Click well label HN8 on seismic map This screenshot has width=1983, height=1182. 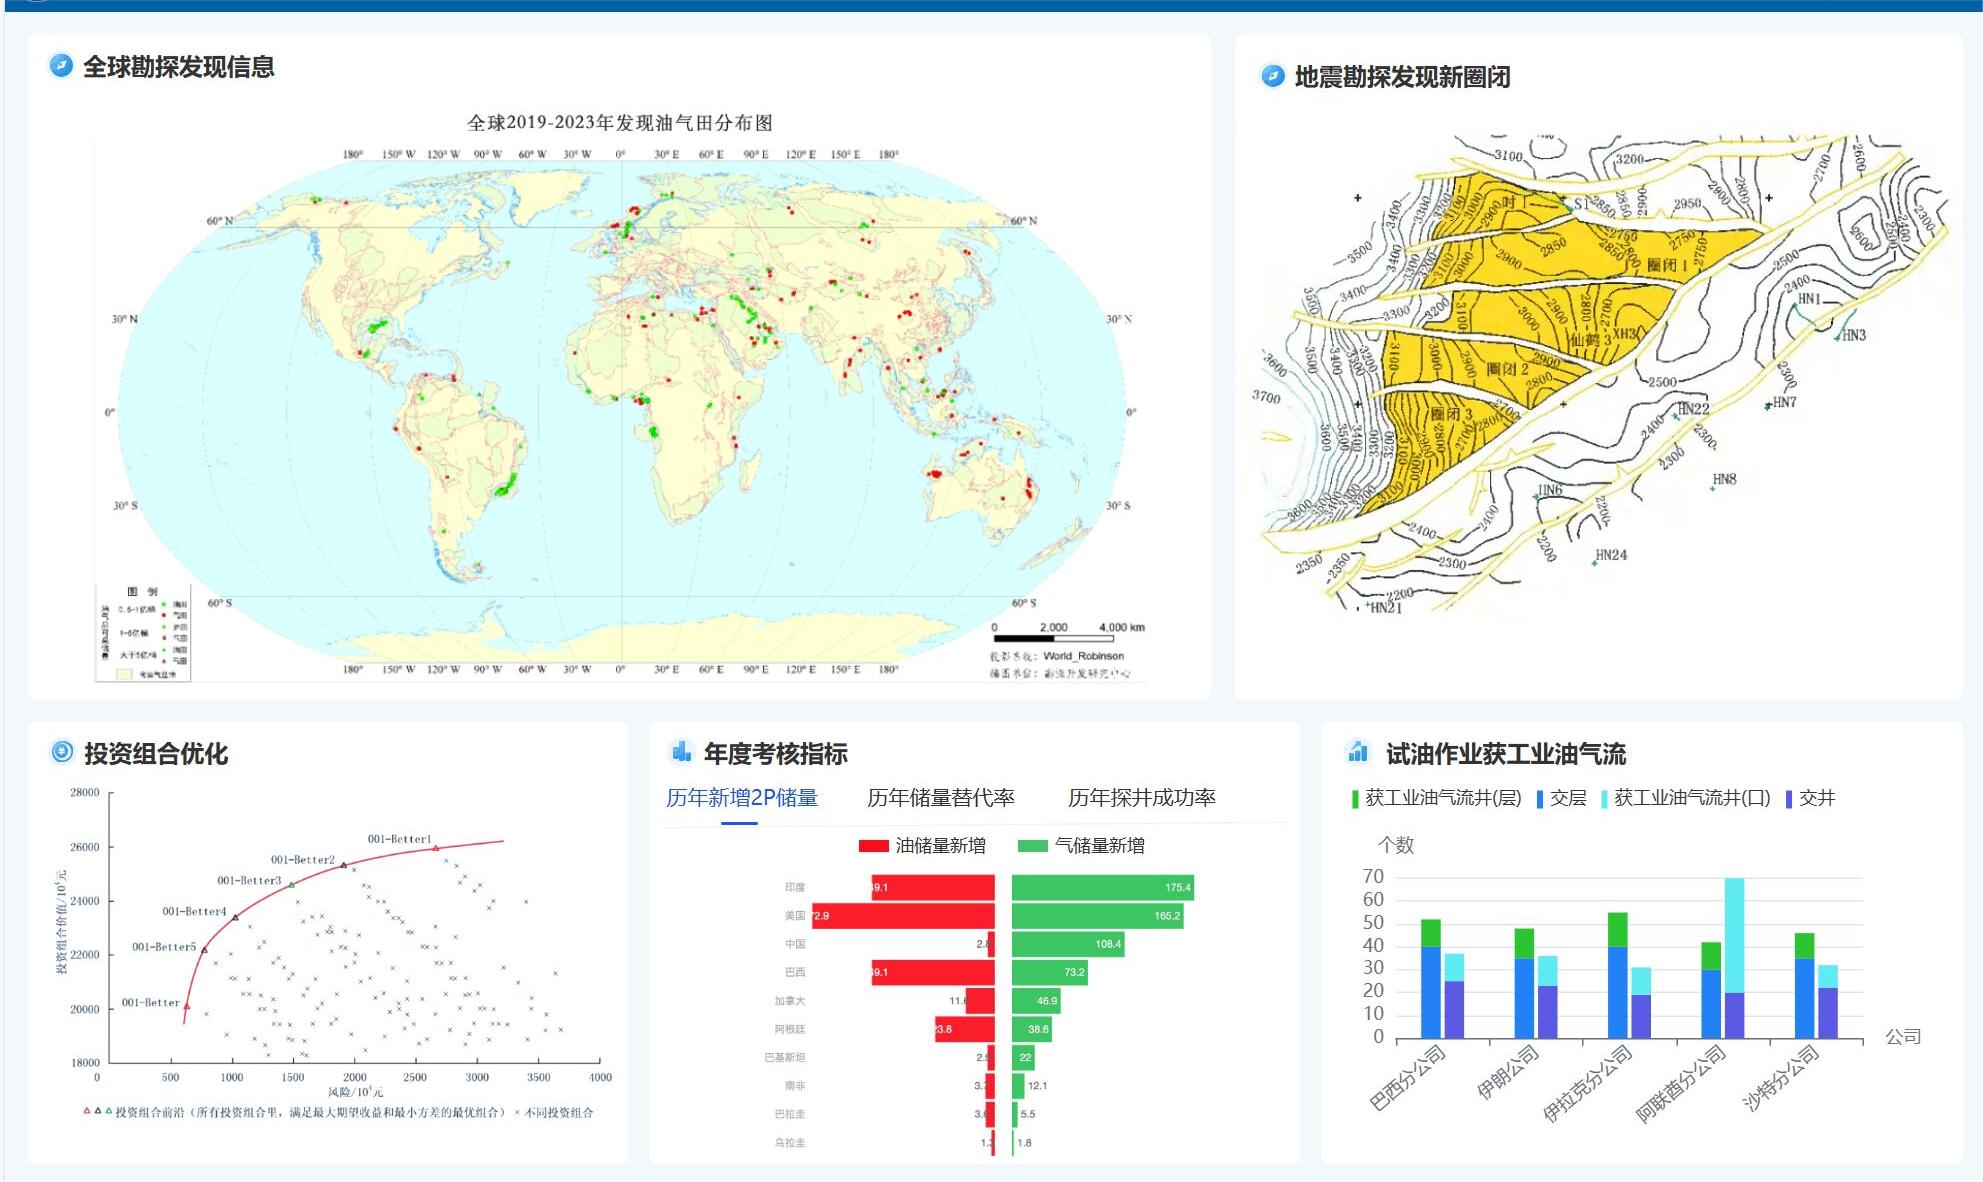[1725, 479]
